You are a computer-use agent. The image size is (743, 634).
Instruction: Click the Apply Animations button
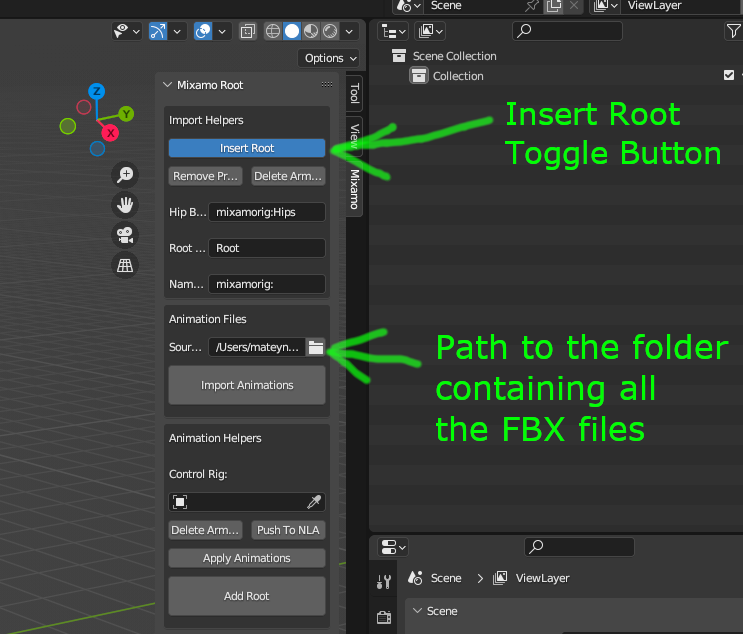pyautogui.click(x=247, y=558)
